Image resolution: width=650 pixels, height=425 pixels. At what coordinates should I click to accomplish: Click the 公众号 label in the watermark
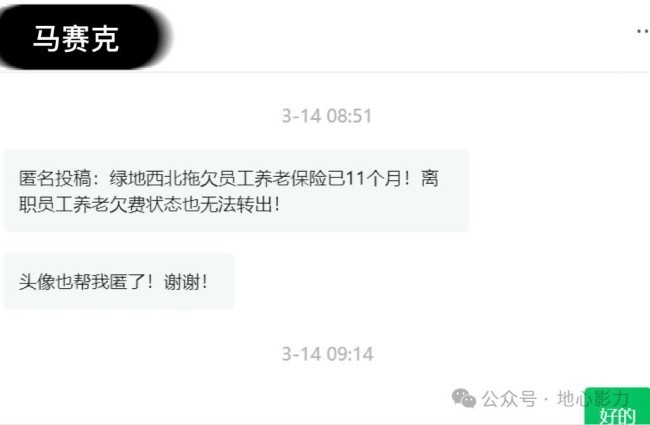coord(509,399)
